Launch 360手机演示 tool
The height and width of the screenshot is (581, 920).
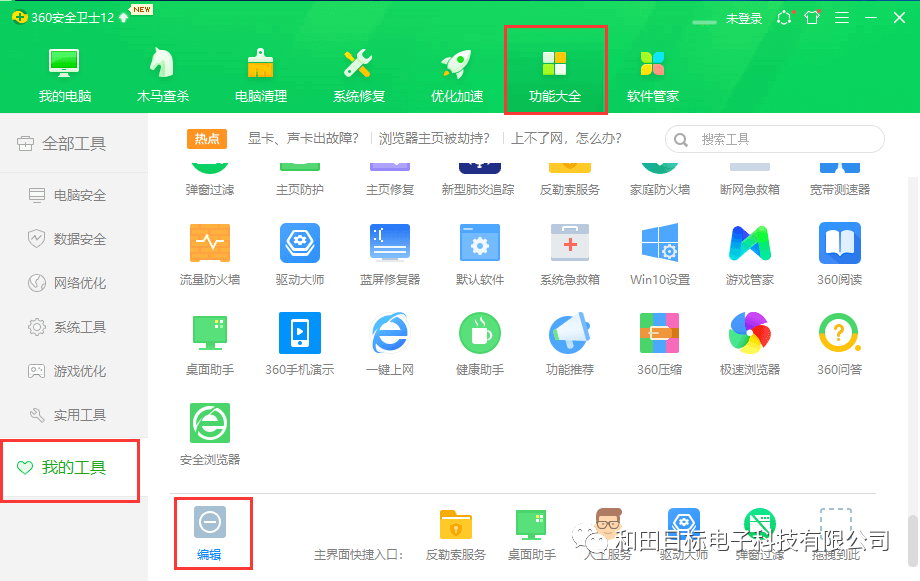point(300,344)
